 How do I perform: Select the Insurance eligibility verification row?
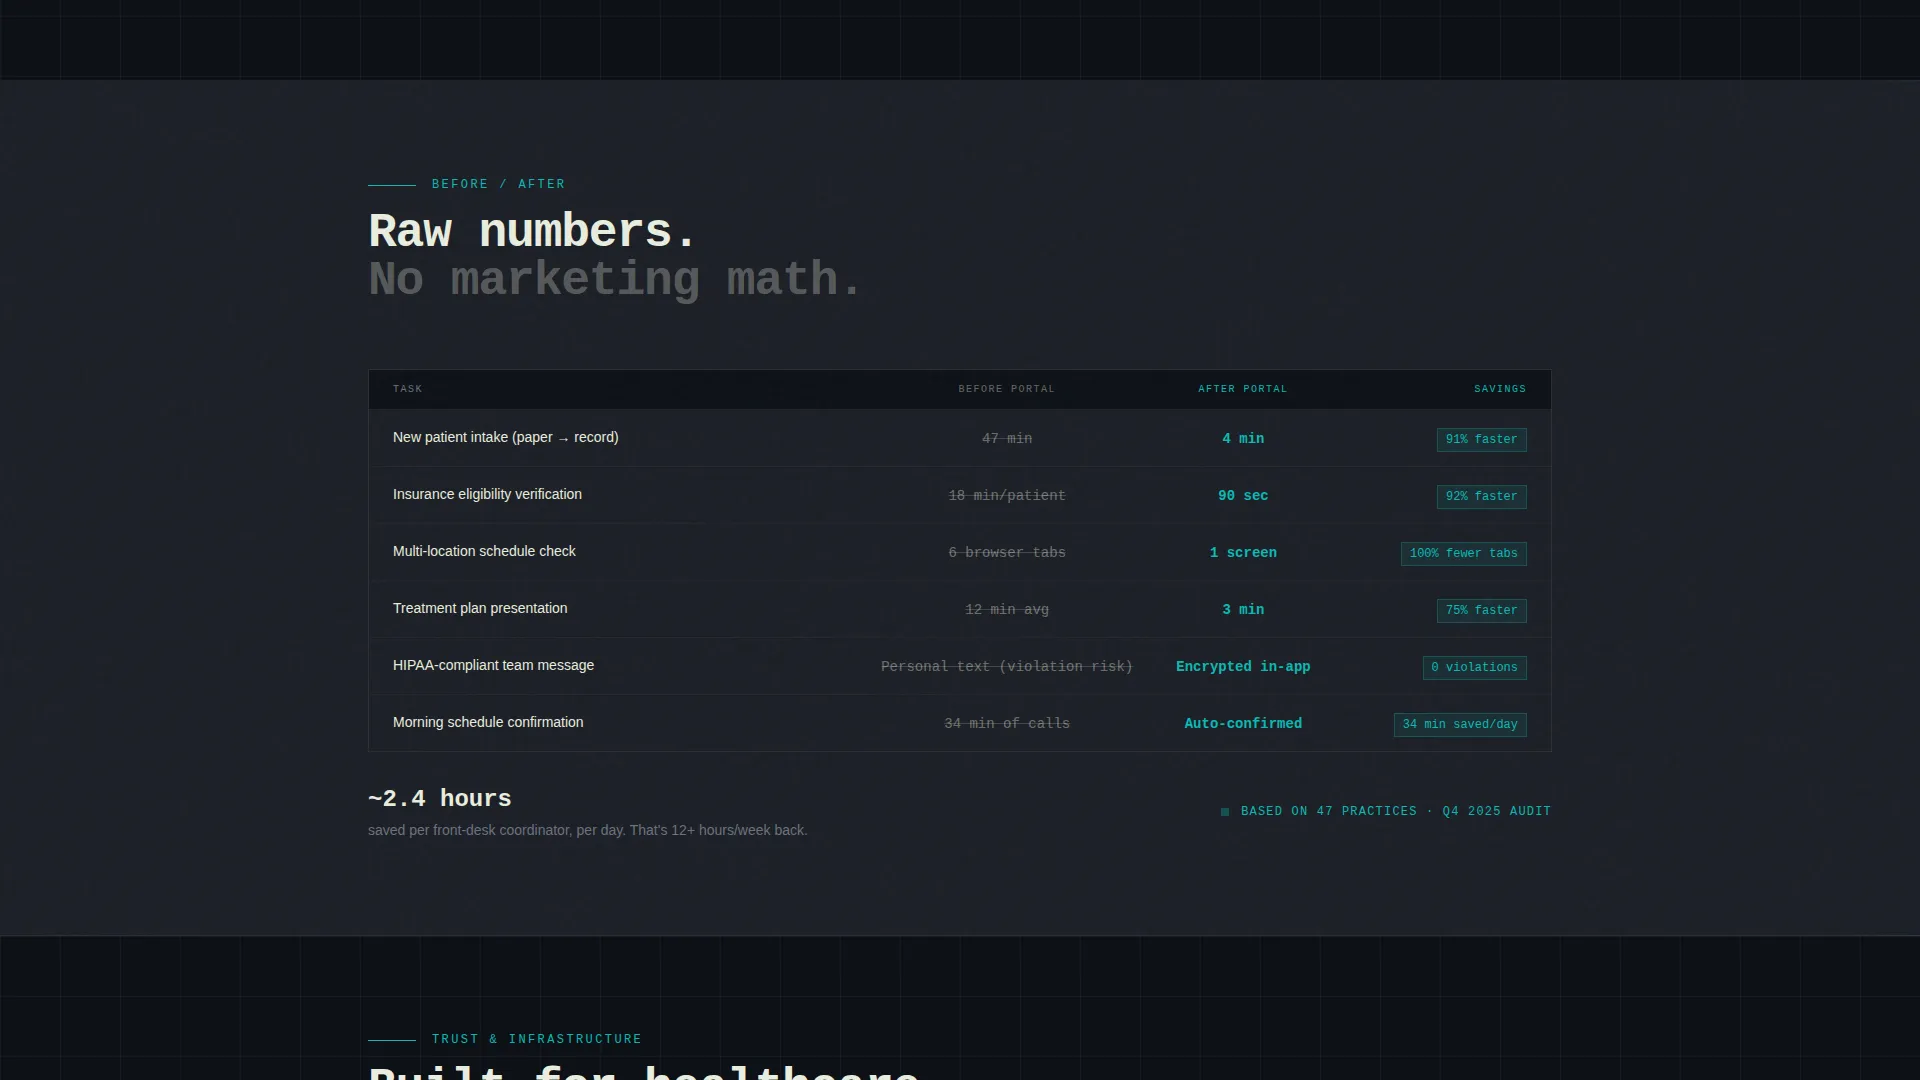(x=960, y=495)
